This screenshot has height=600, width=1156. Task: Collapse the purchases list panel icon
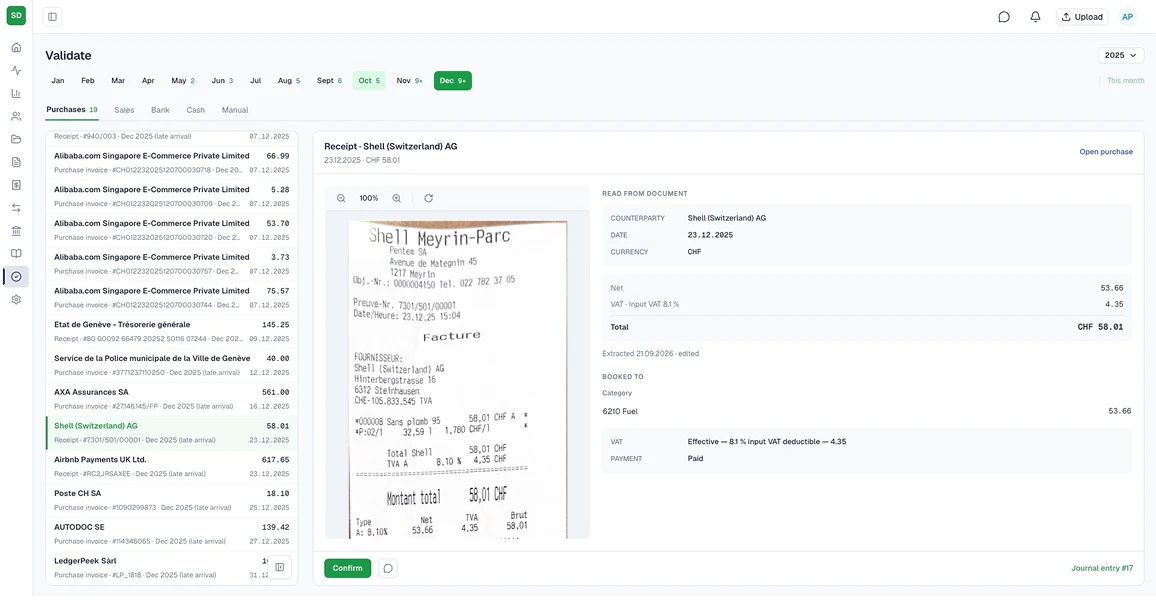280,567
